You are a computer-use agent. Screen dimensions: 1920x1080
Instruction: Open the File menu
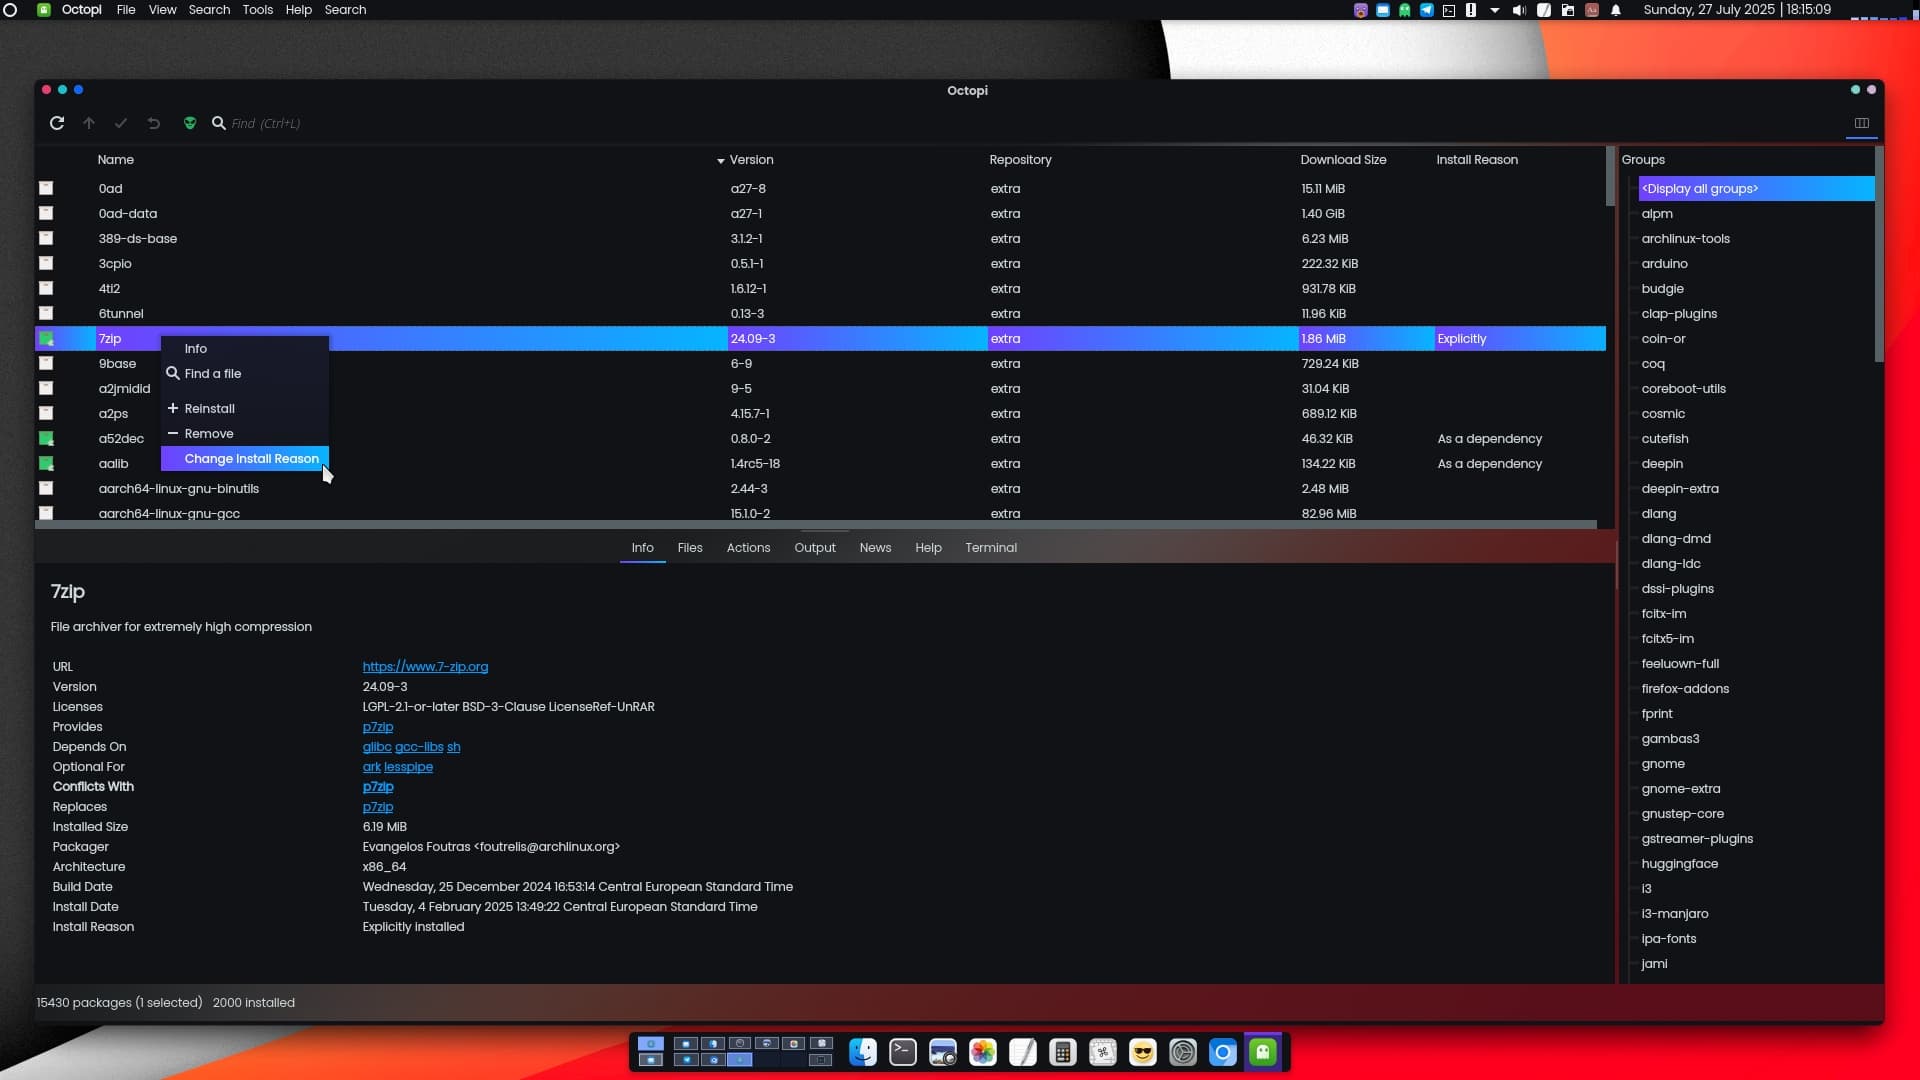pyautogui.click(x=126, y=10)
